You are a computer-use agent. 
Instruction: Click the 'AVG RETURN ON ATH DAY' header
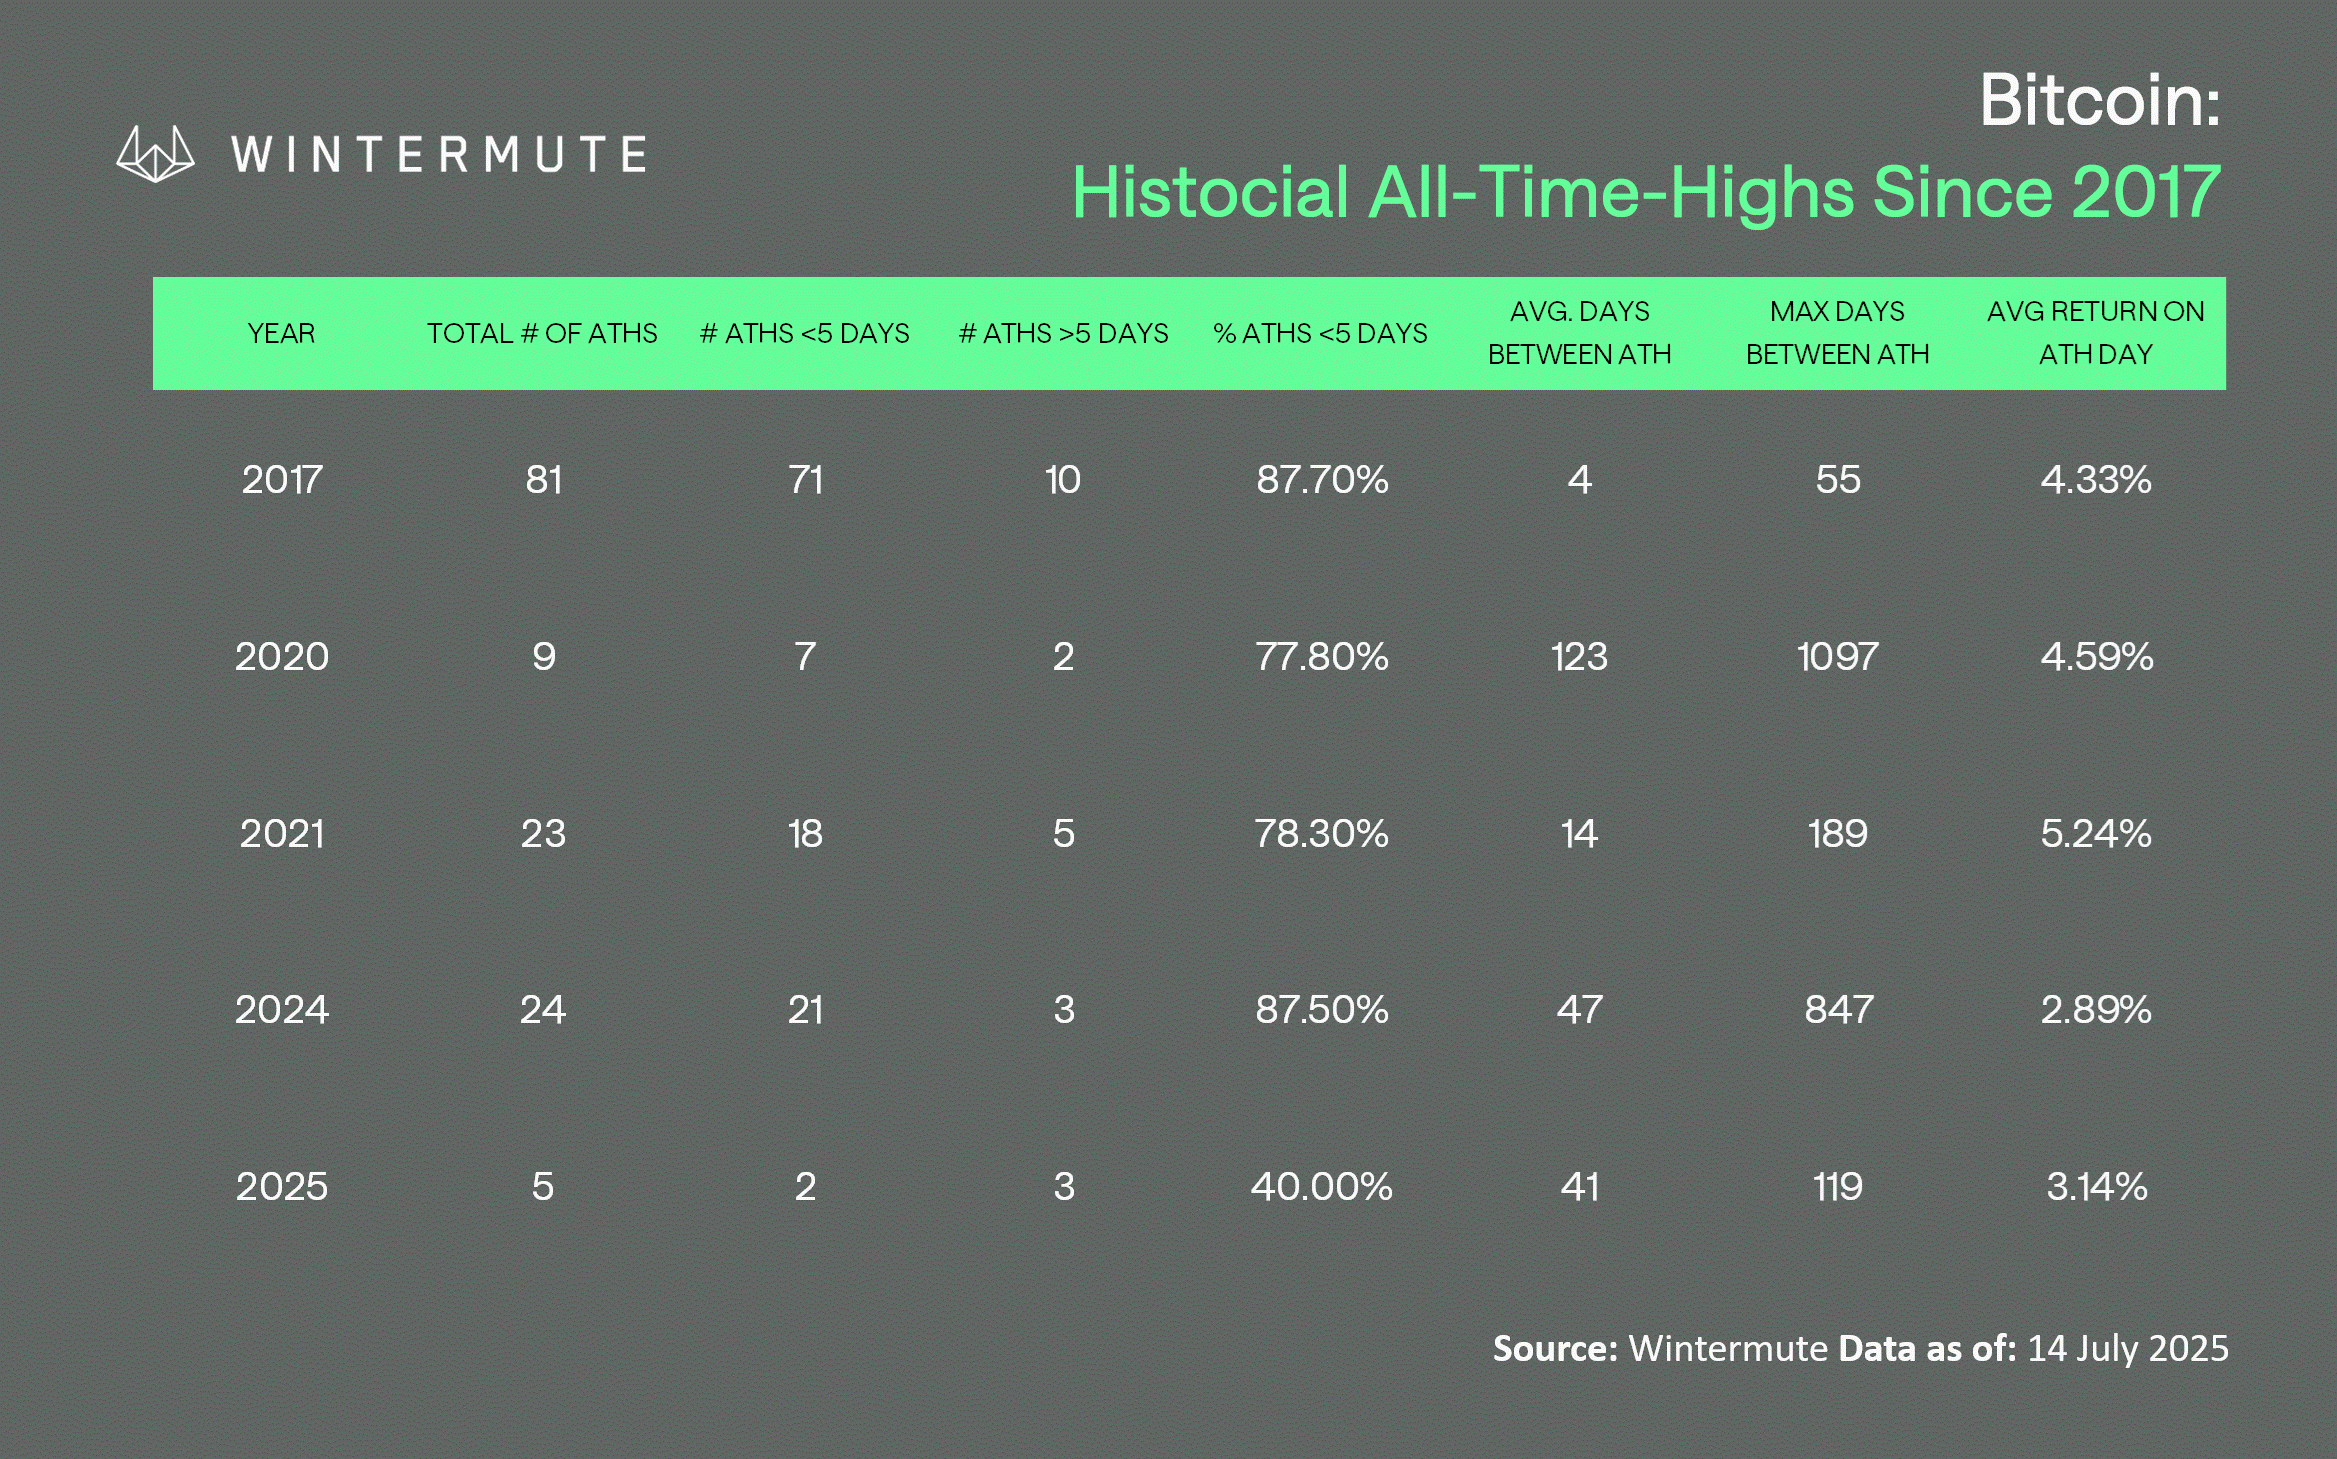(x=2096, y=333)
